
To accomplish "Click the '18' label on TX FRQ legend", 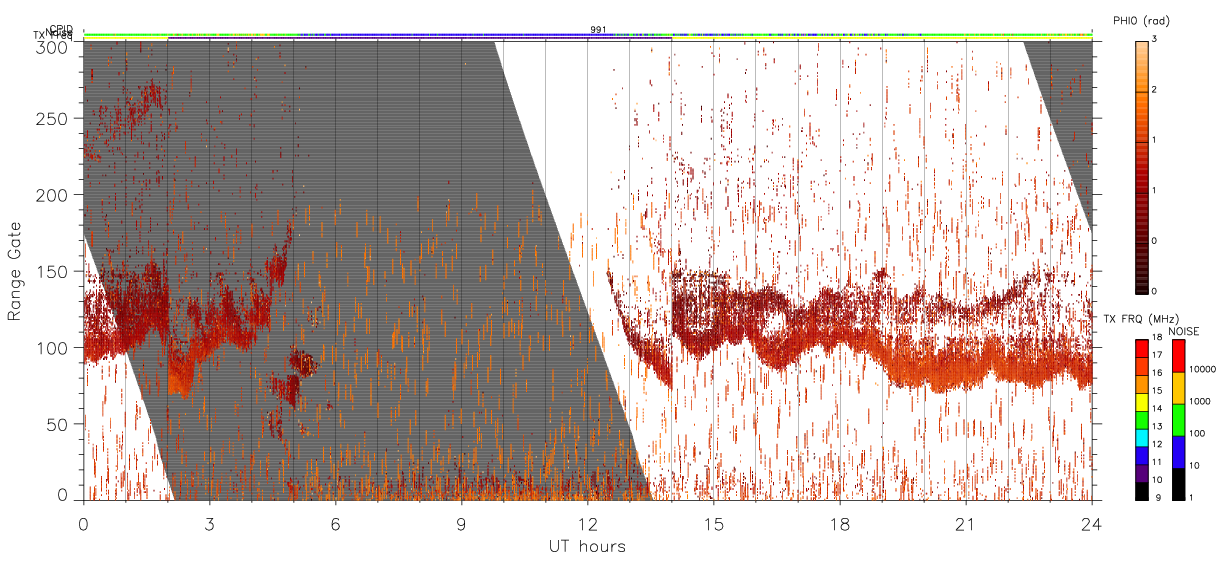I will (1157, 338).
